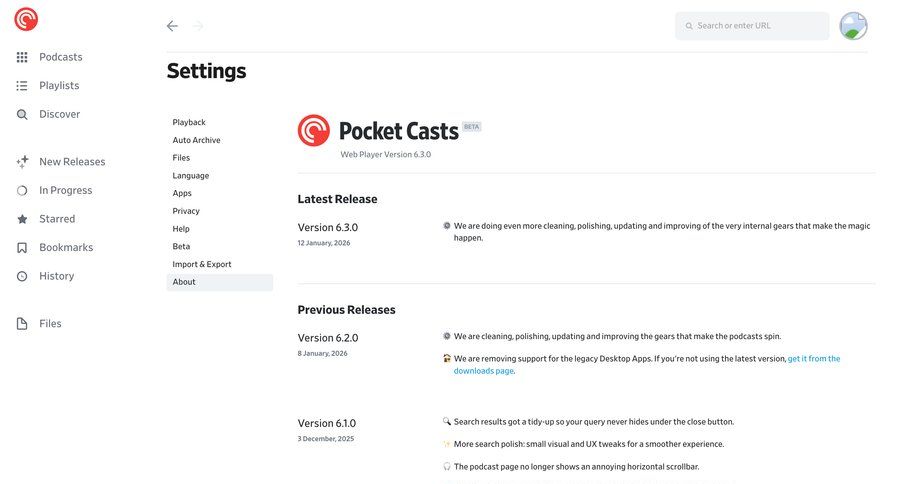The height and width of the screenshot is (484, 900).
Task: Open the Playlists list icon
Action: coord(22,86)
